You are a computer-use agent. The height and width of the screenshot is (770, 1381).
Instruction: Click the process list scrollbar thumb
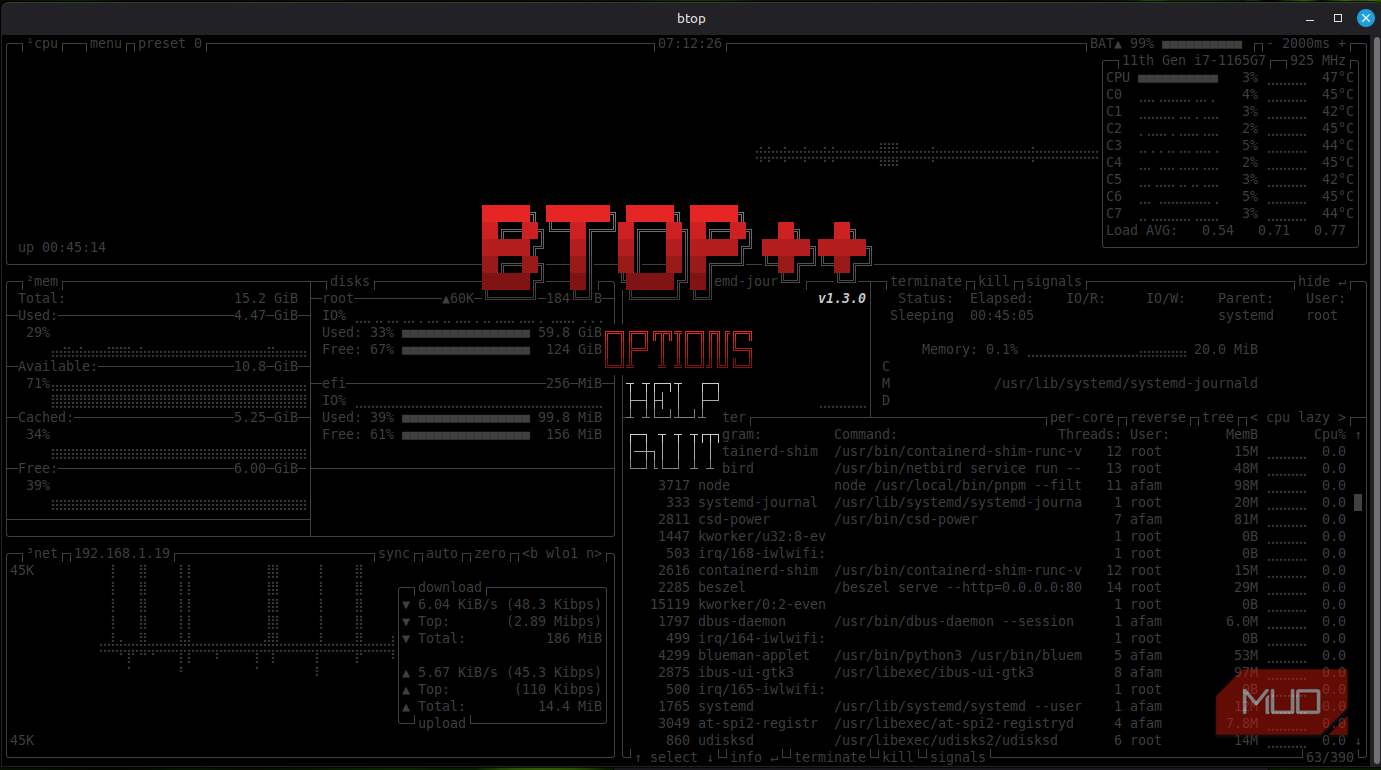(x=1358, y=502)
